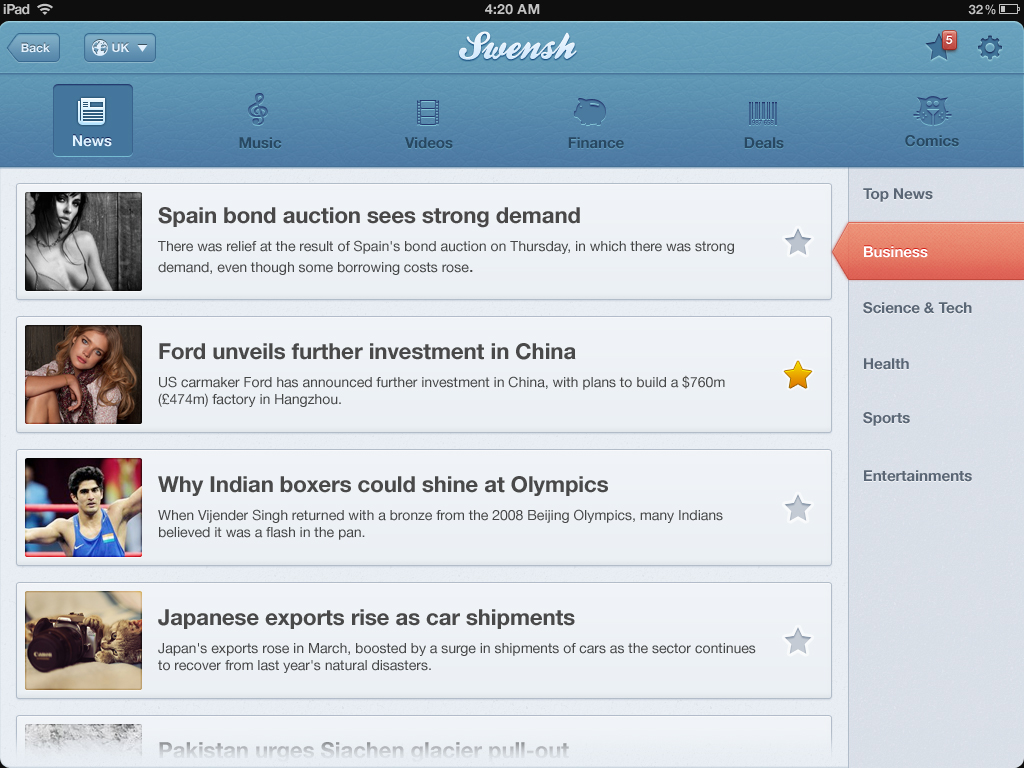Tap summary text of Spain bond article

tap(446, 257)
